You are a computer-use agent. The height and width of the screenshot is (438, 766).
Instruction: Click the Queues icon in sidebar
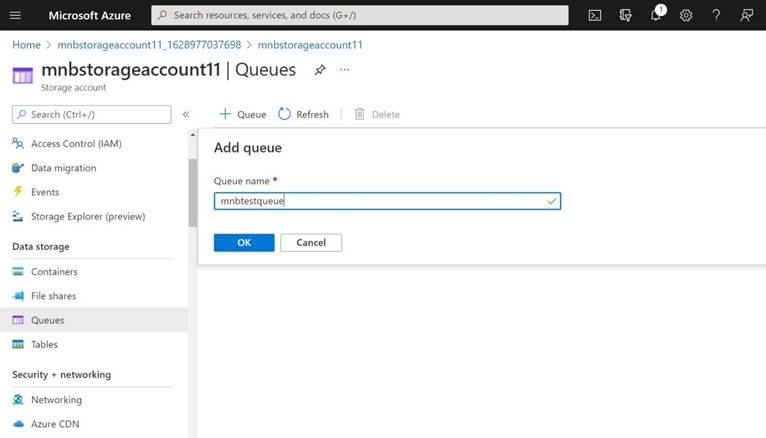point(18,320)
